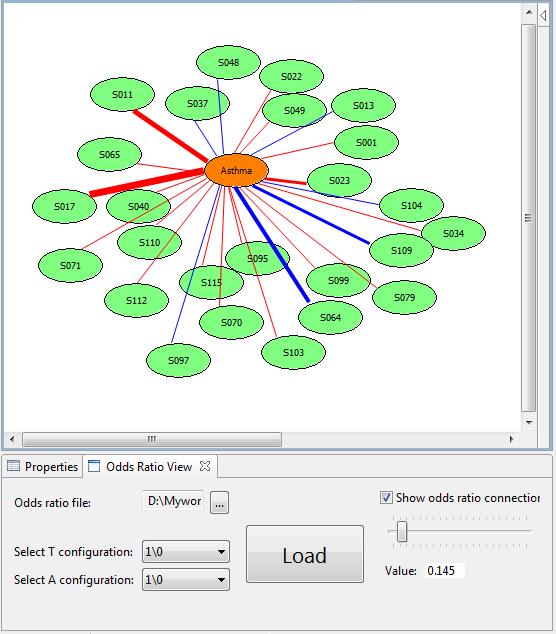Activate the Odds Ratio View tab
The height and width of the screenshot is (634, 556).
point(149,467)
